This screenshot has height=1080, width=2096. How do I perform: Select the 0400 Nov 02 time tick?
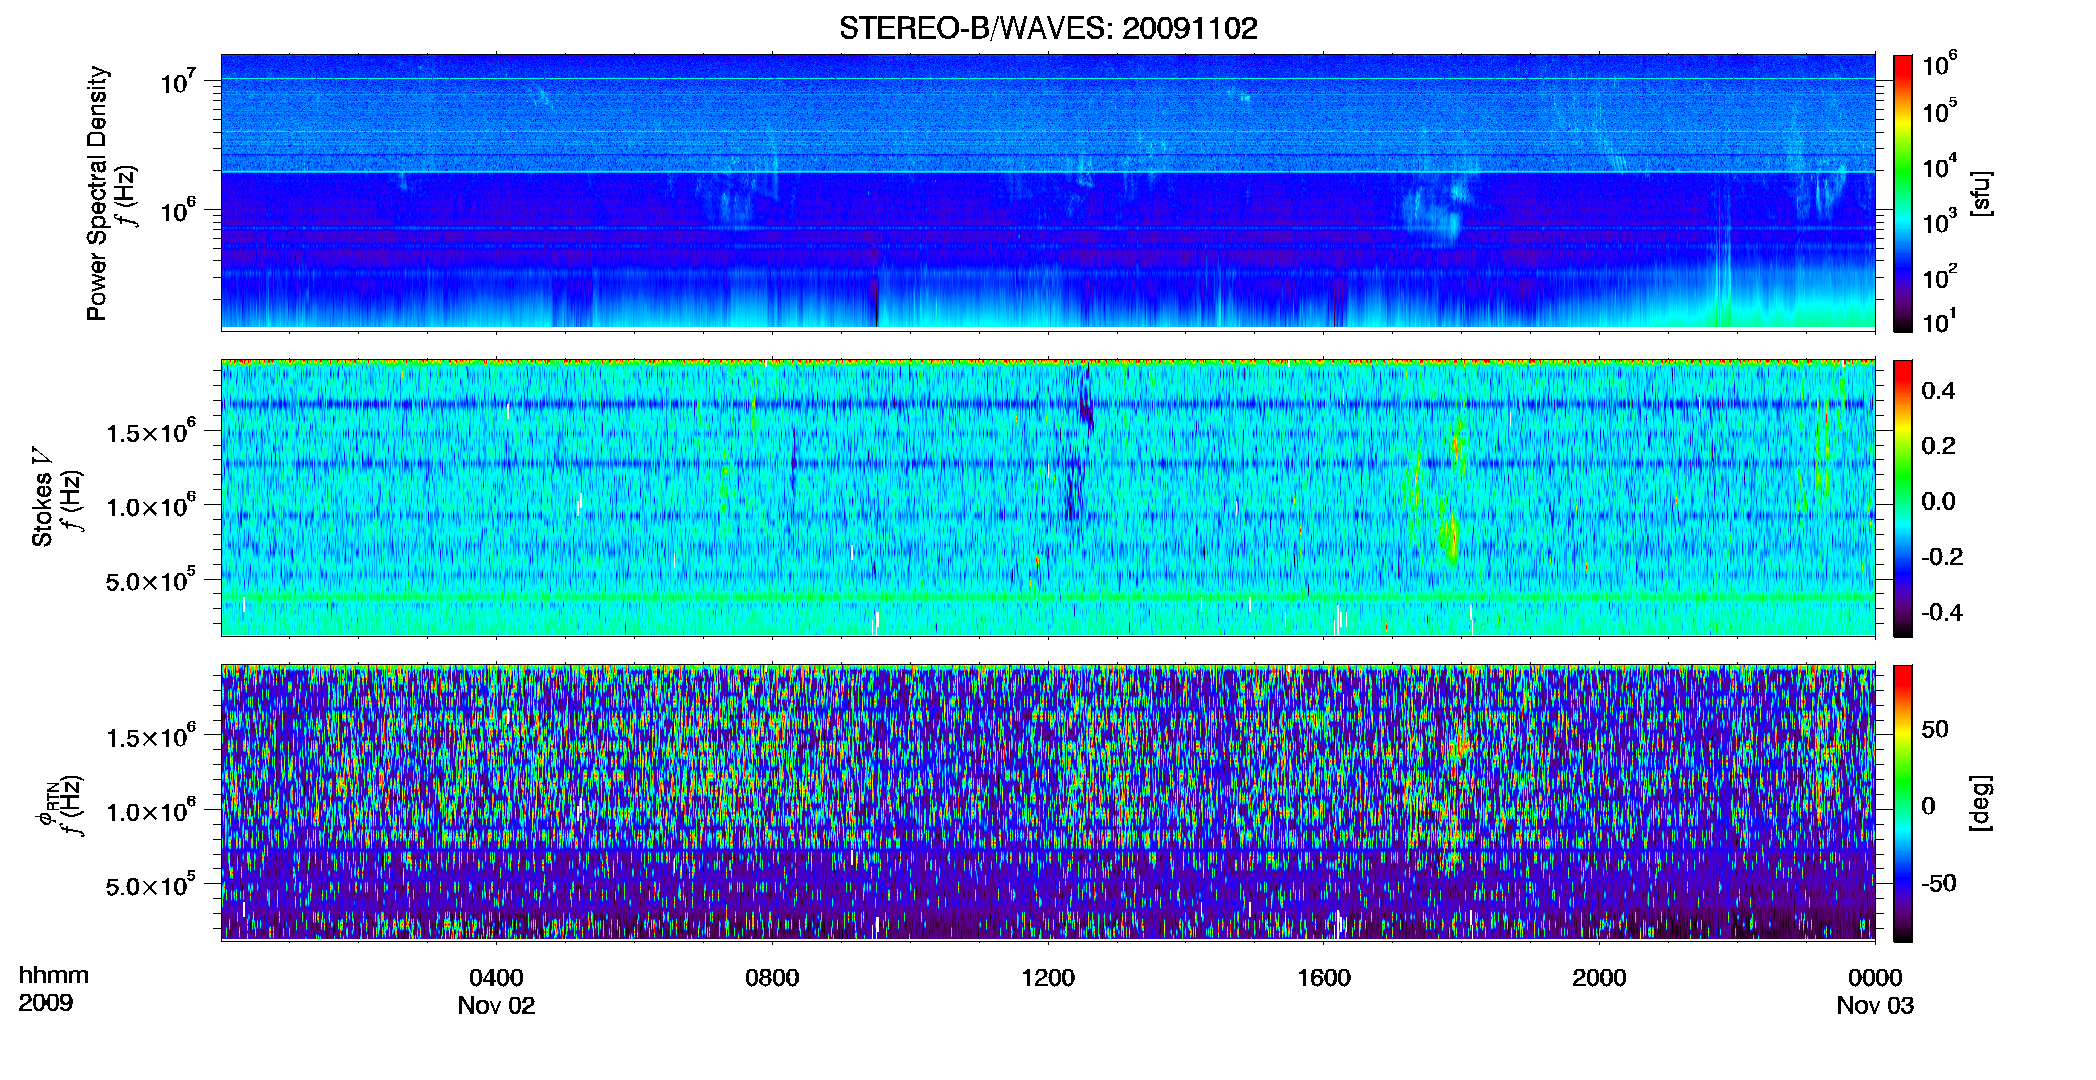[x=497, y=991]
